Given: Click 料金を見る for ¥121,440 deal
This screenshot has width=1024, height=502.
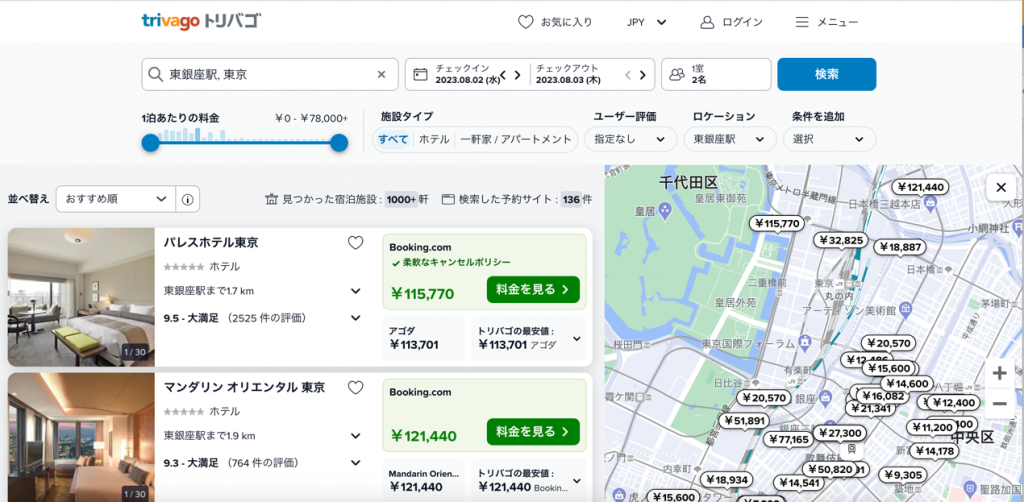Looking at the screenshot, I should [533, 431].
